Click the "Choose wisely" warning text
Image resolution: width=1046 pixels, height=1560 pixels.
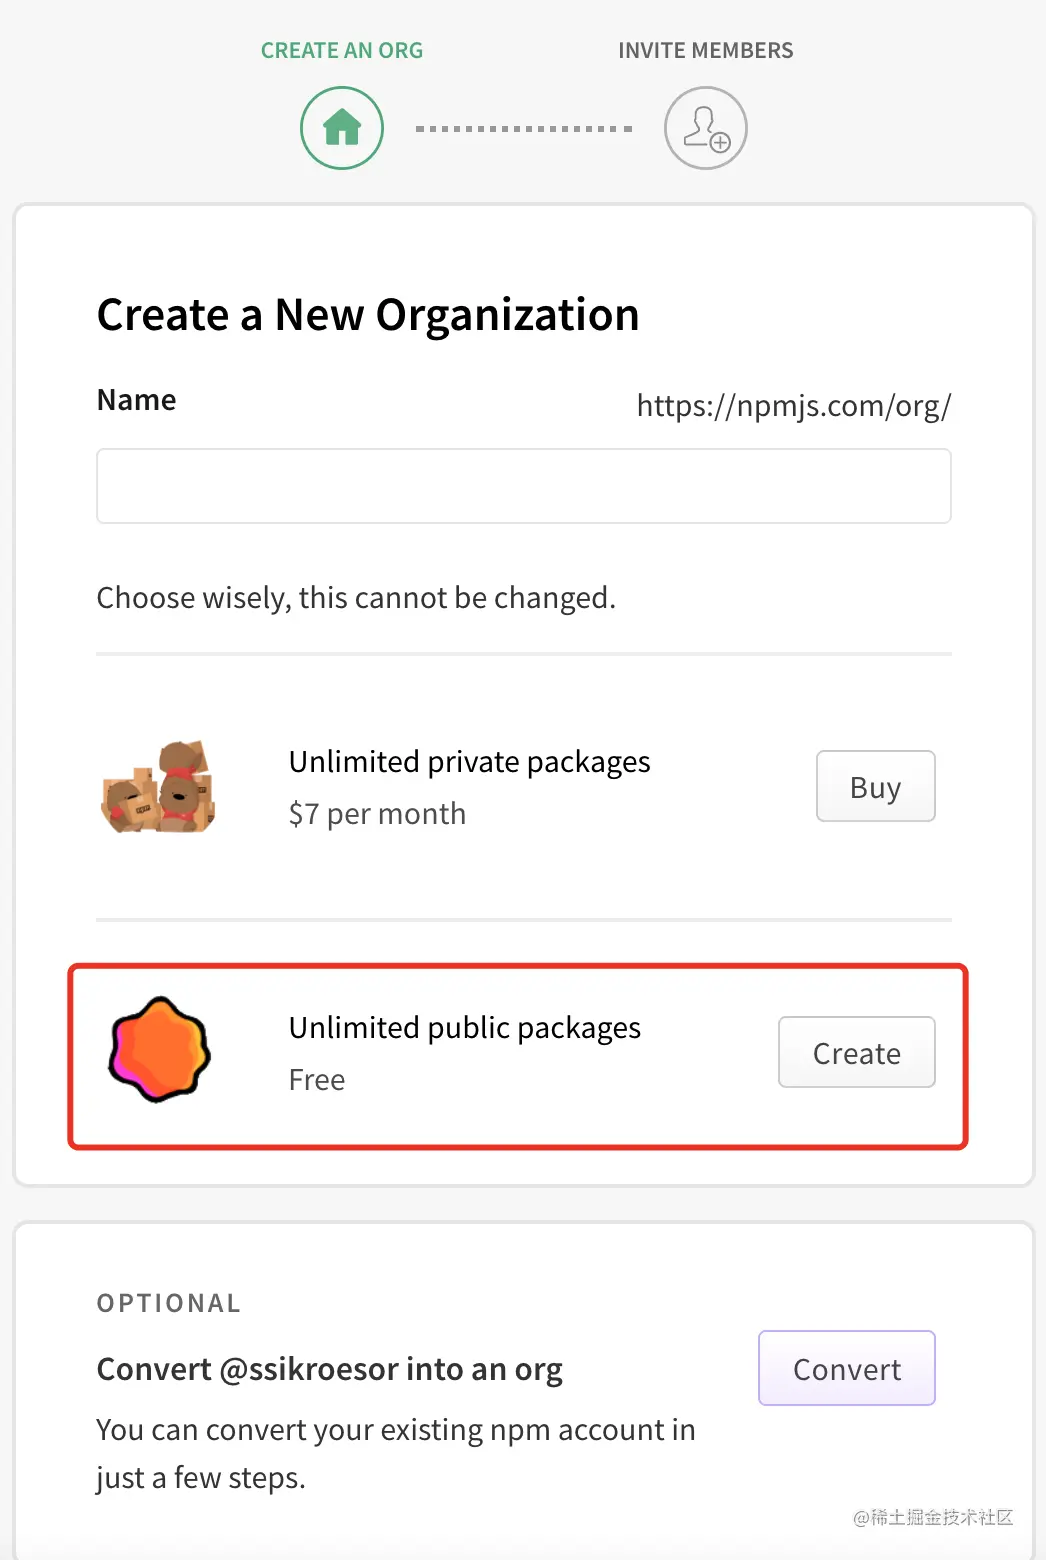(x=356, y=598)
